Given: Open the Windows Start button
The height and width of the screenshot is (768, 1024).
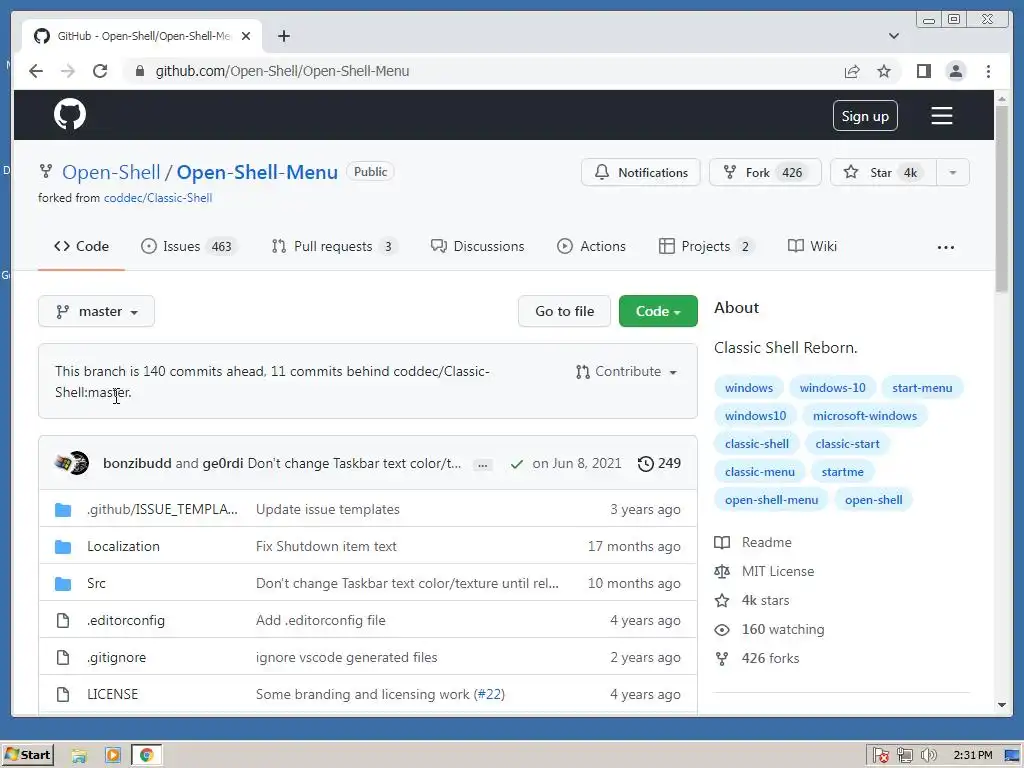Looking at the screenshot, I should coord(27,756).
